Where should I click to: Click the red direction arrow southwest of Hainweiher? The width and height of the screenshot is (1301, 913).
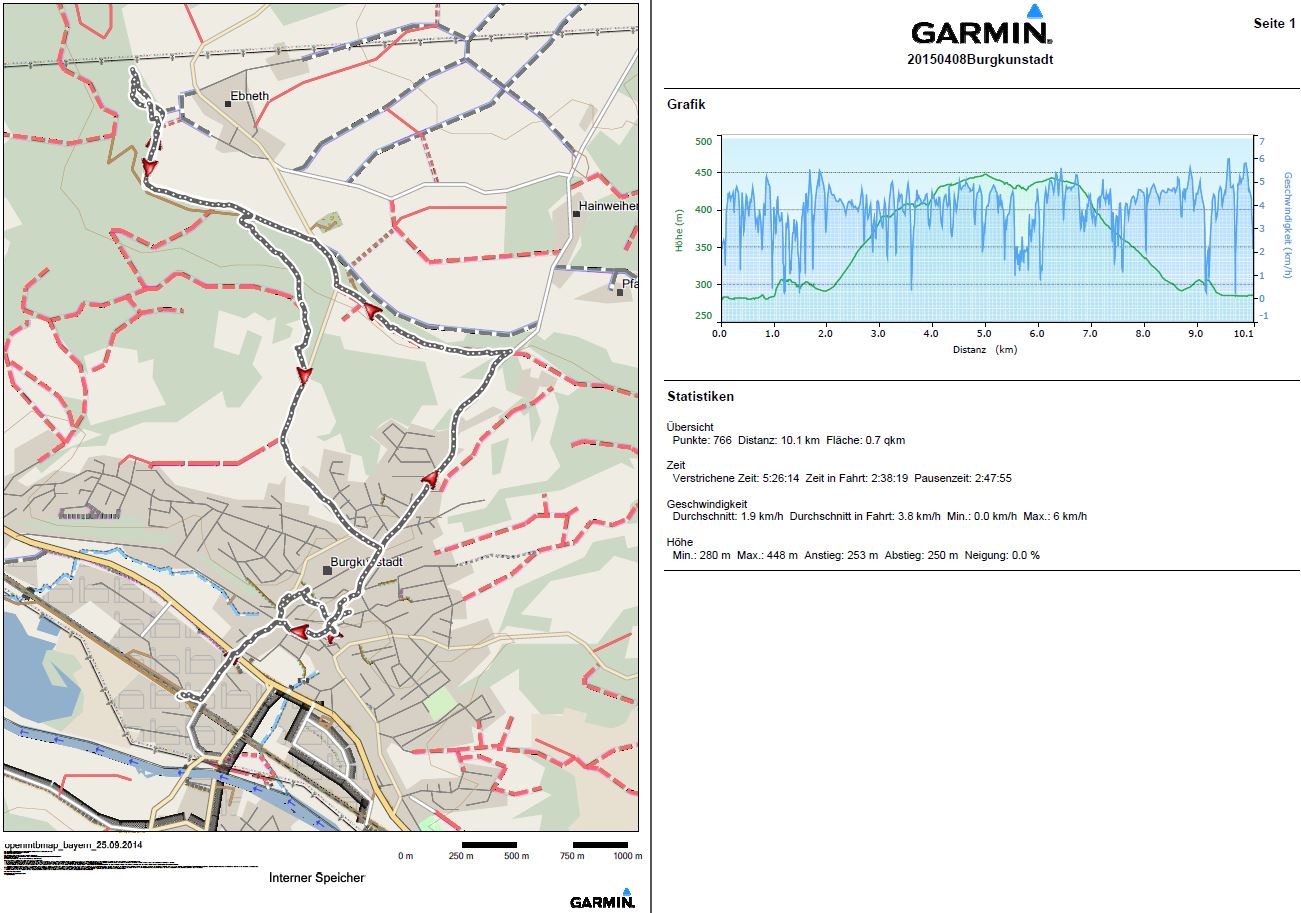click(x=372, y=311)
